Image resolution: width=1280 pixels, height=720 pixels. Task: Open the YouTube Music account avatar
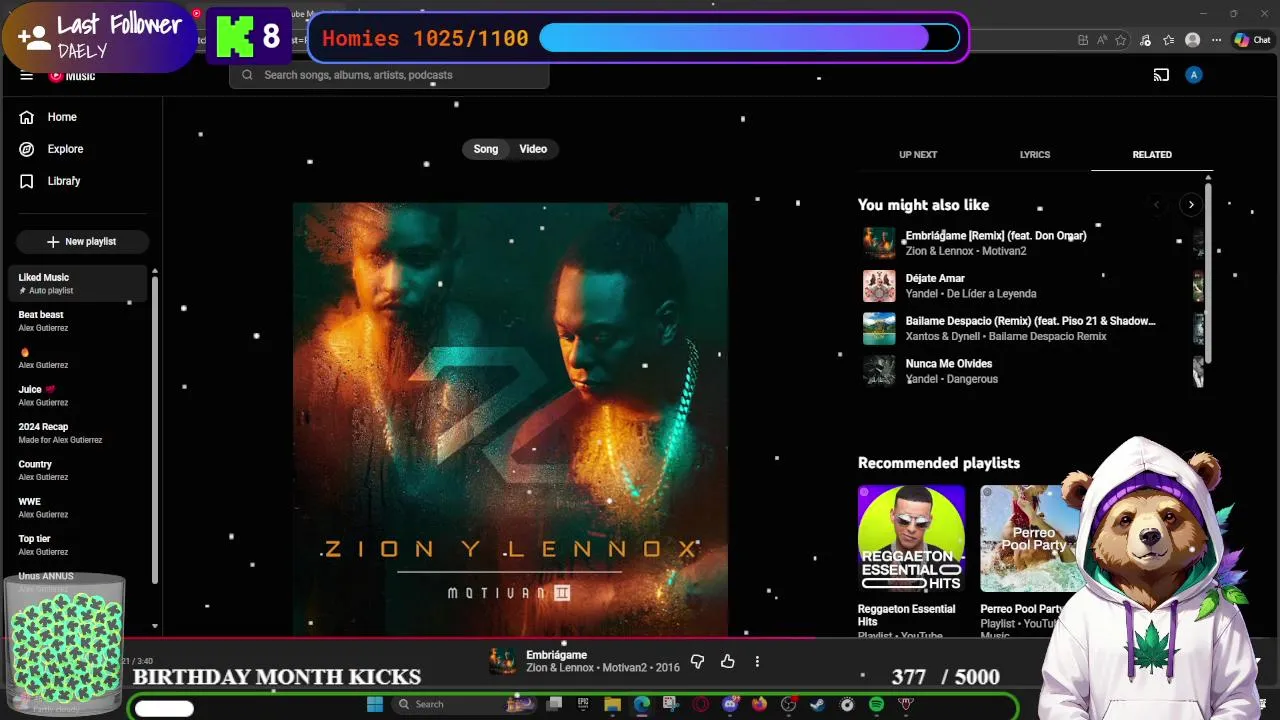1193,75
